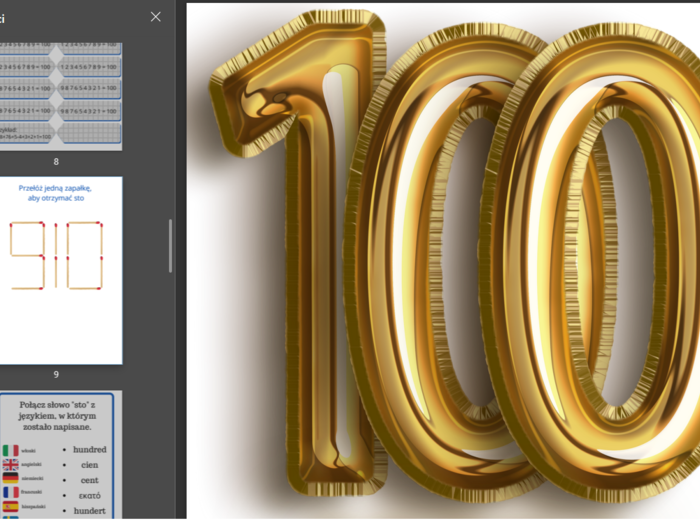Click the Italian flag icon in thumbnail
The image size is (700, 520).
pos(10,451)
